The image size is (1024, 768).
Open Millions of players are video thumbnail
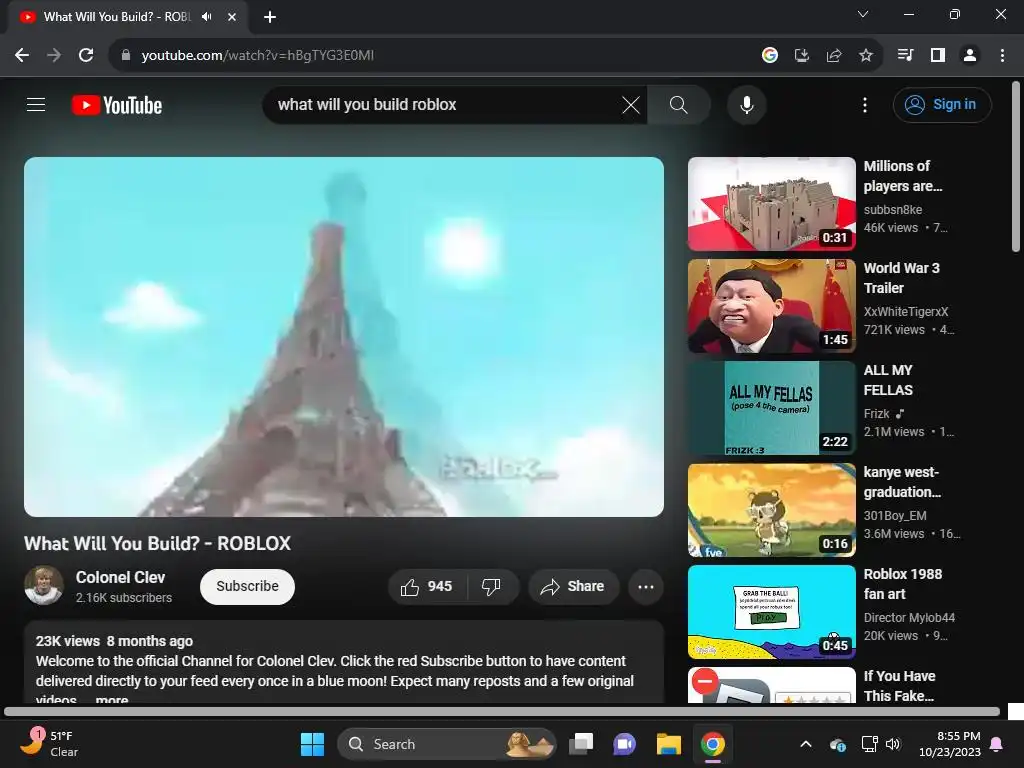(x=771, y=204)
